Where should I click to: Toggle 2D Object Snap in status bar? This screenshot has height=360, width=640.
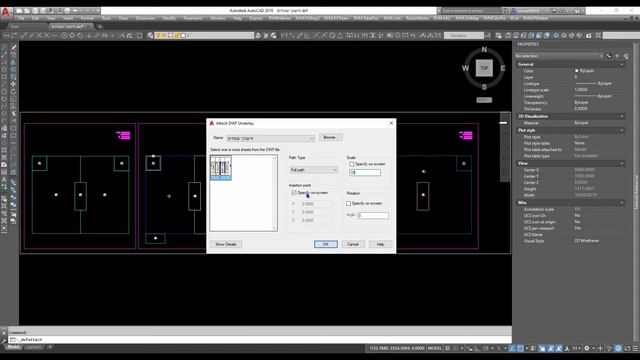point(520,348)
